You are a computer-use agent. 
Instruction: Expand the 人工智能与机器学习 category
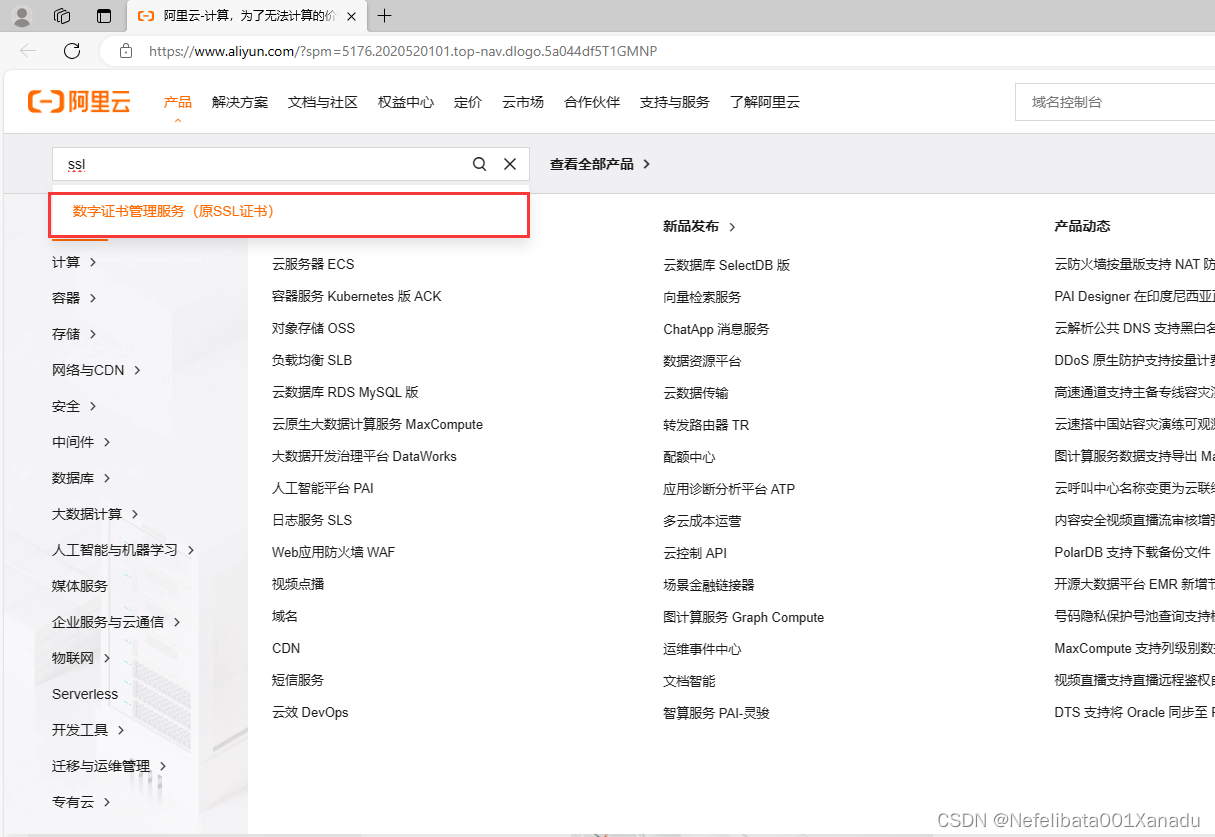[x=123, y=550]
